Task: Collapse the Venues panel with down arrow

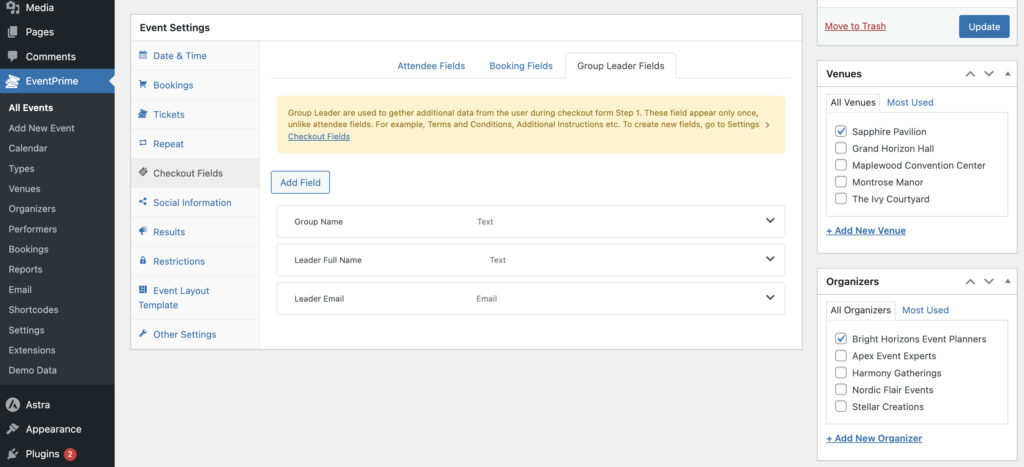Action: [x=989, y=74]
